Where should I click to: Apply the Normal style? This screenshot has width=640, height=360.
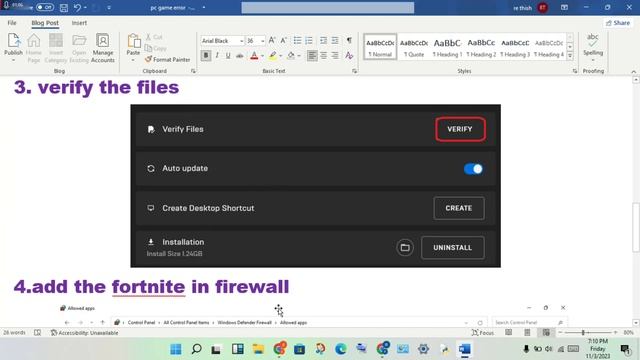(380, 47)
